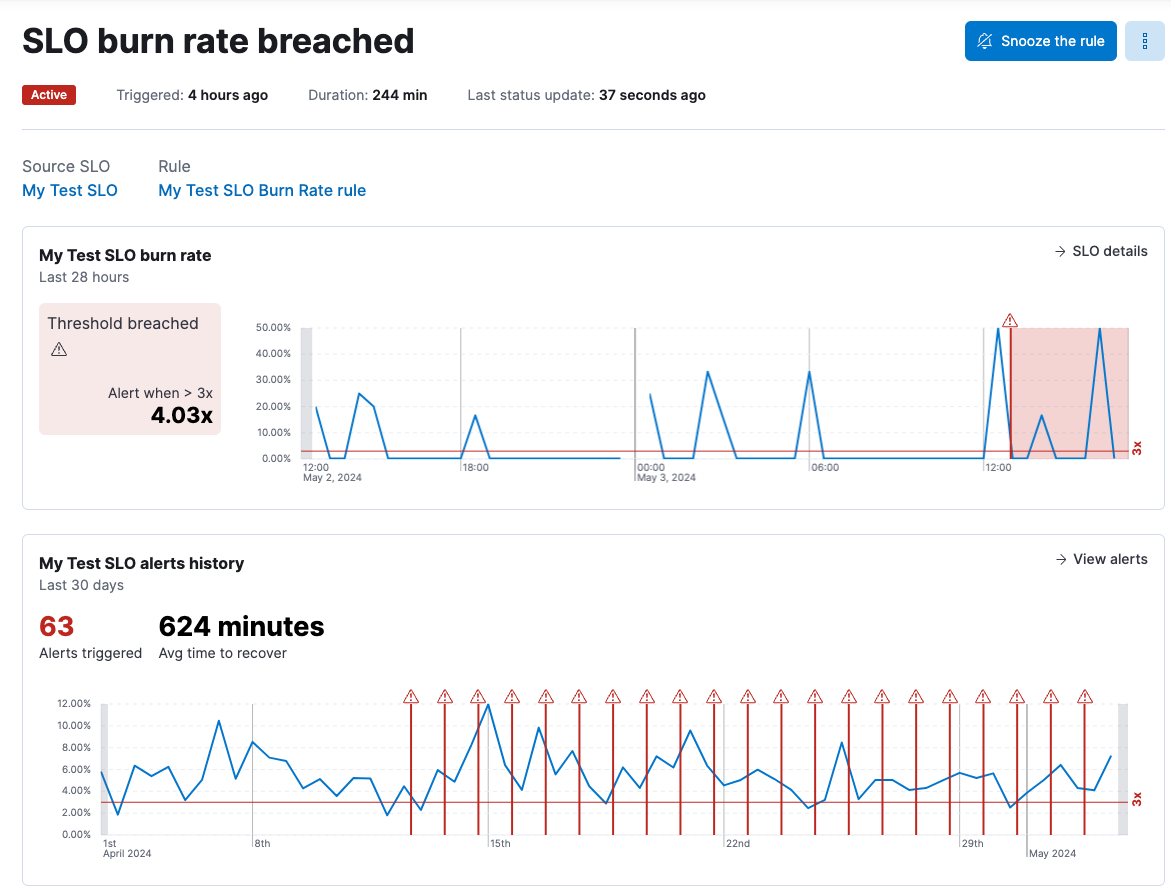Open My Test SLO Burn Rate rule link
1171x892 pixels.
tap(262, 190)
